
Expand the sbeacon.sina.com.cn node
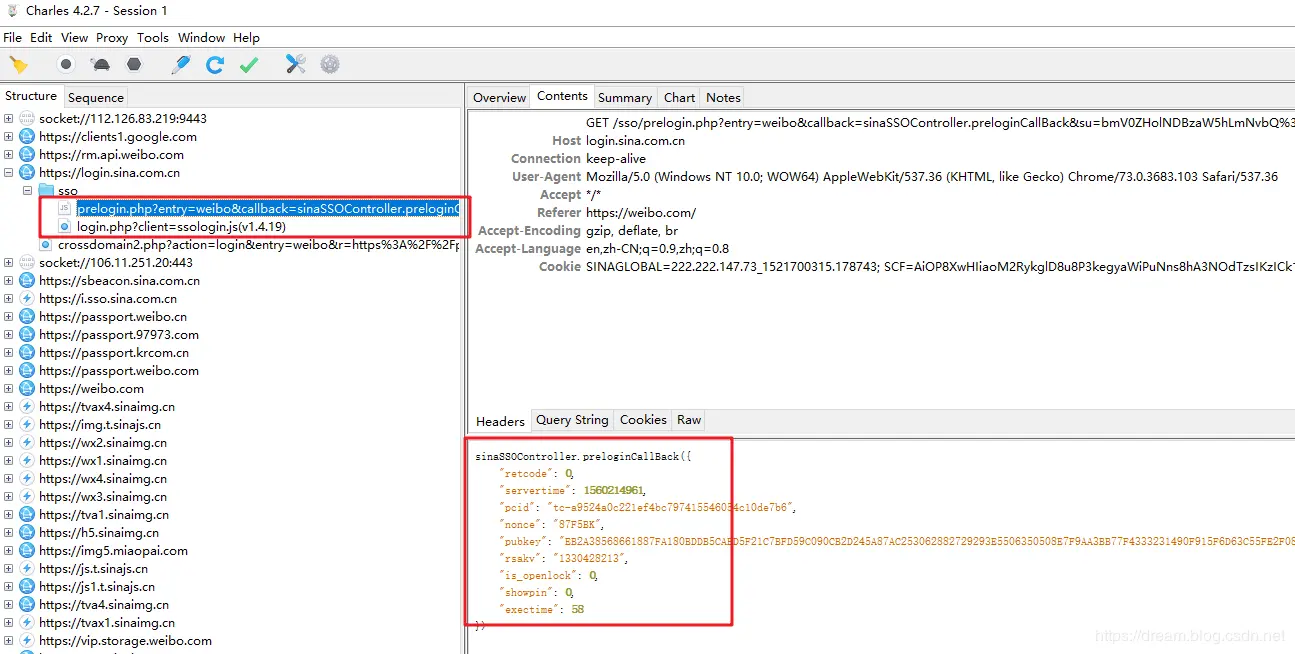pos(9,281)
